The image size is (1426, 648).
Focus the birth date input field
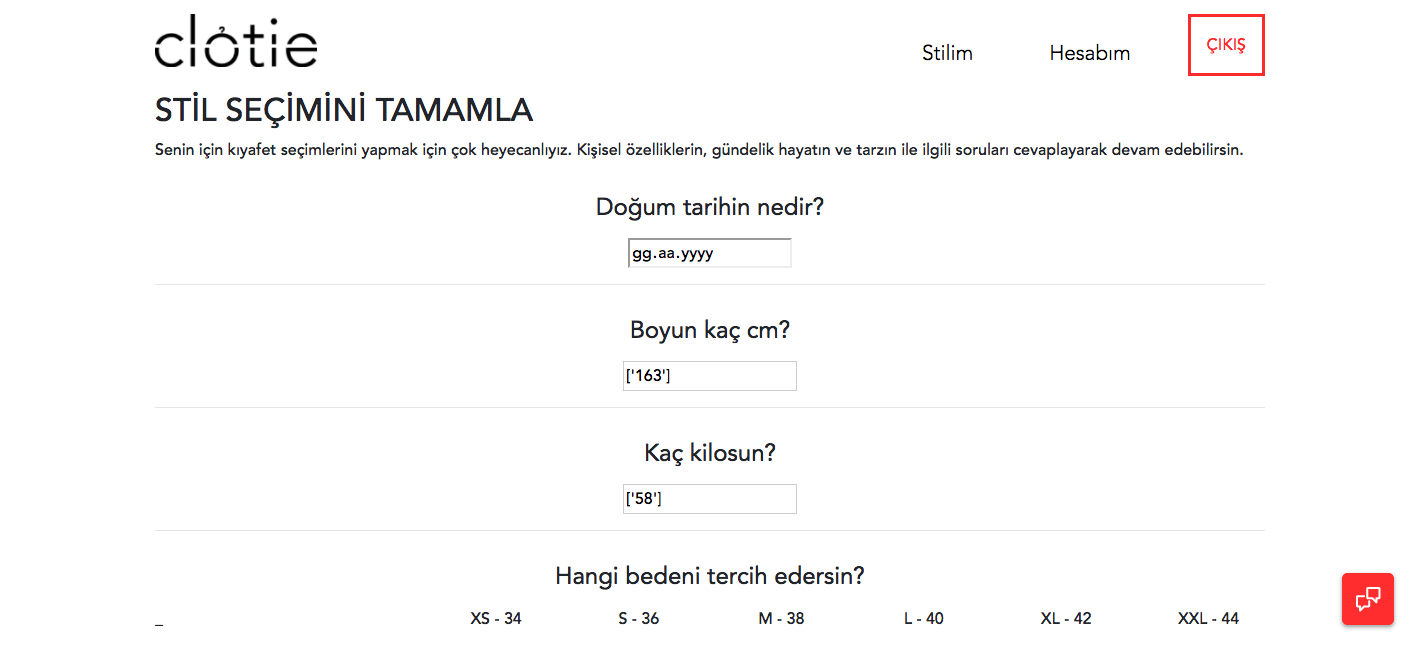click(709, 253)
